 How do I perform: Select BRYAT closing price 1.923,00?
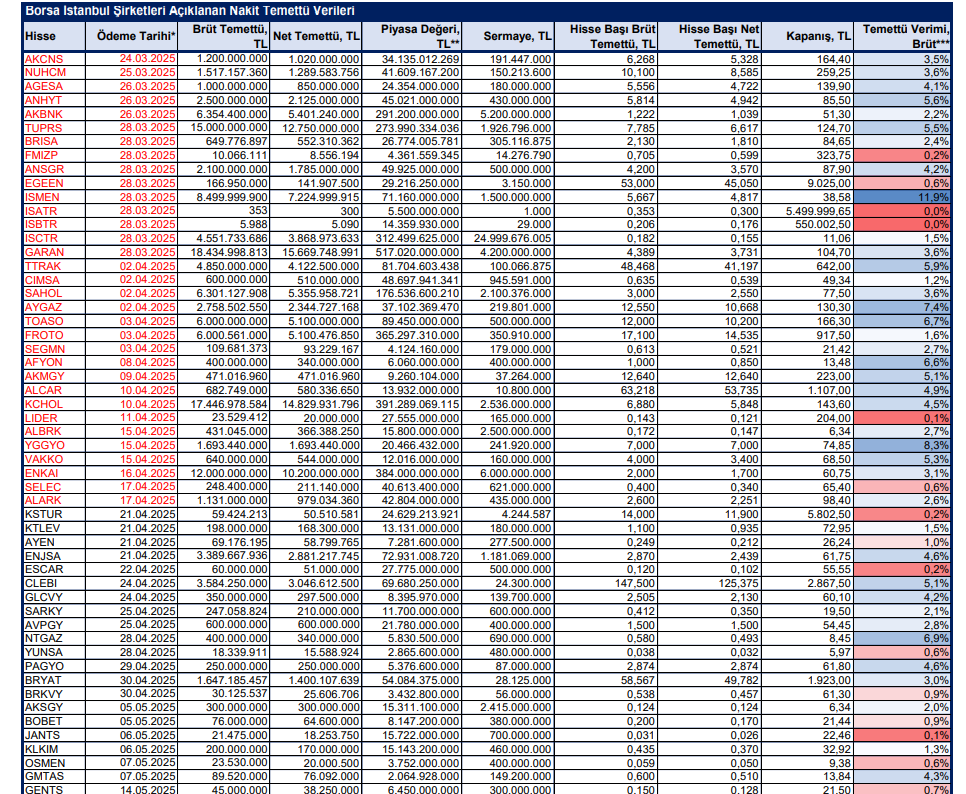click(x=830, y=680)
